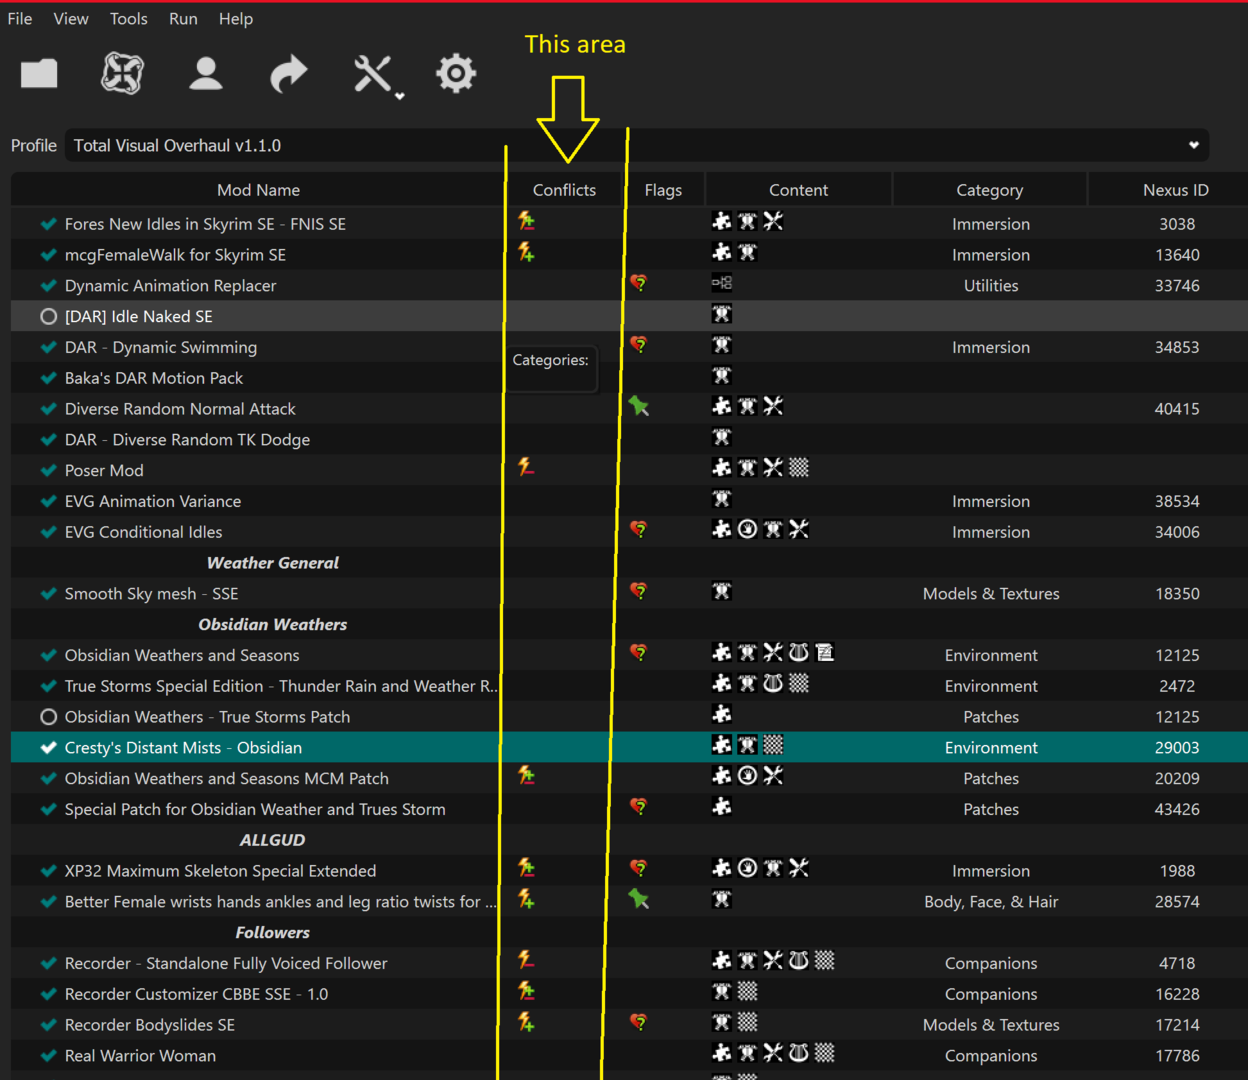Click heart flag on Smooth Sky mesh row
Screen dimensions: 1248x1080
638,591
